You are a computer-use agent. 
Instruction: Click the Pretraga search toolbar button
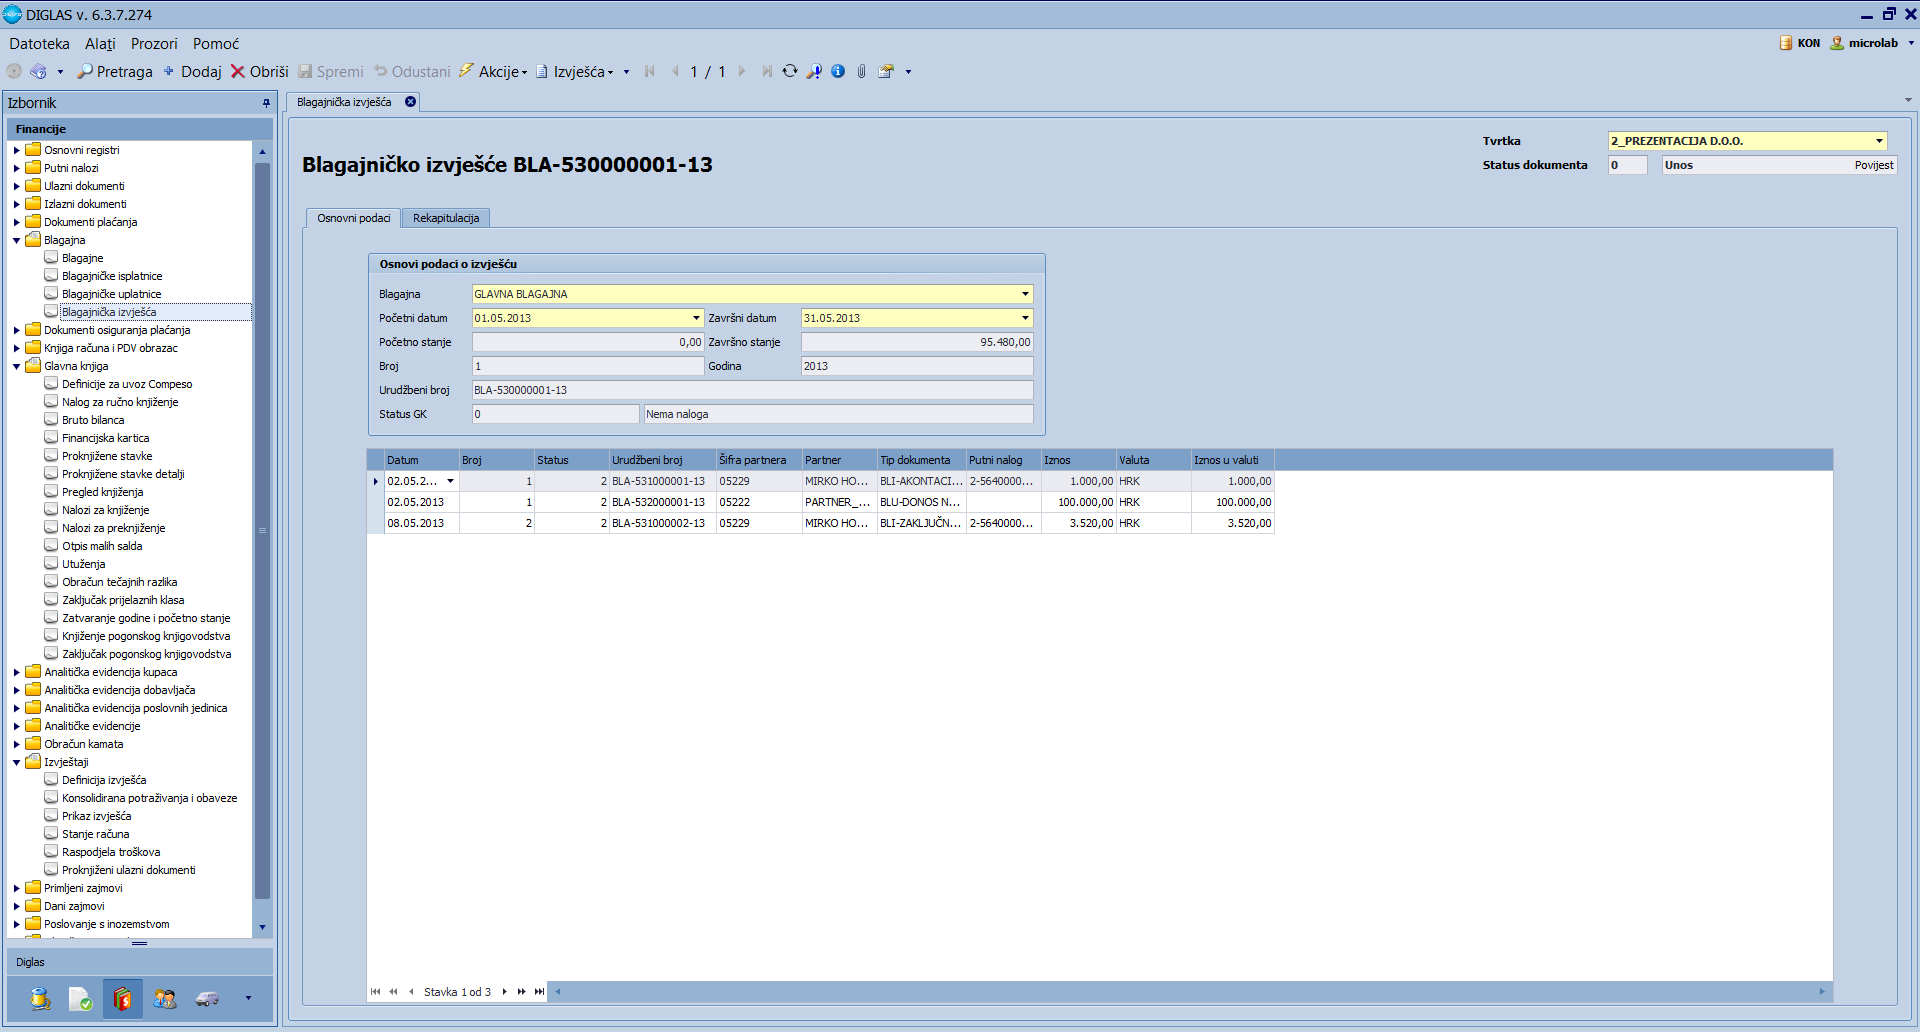tap(115, 72)
